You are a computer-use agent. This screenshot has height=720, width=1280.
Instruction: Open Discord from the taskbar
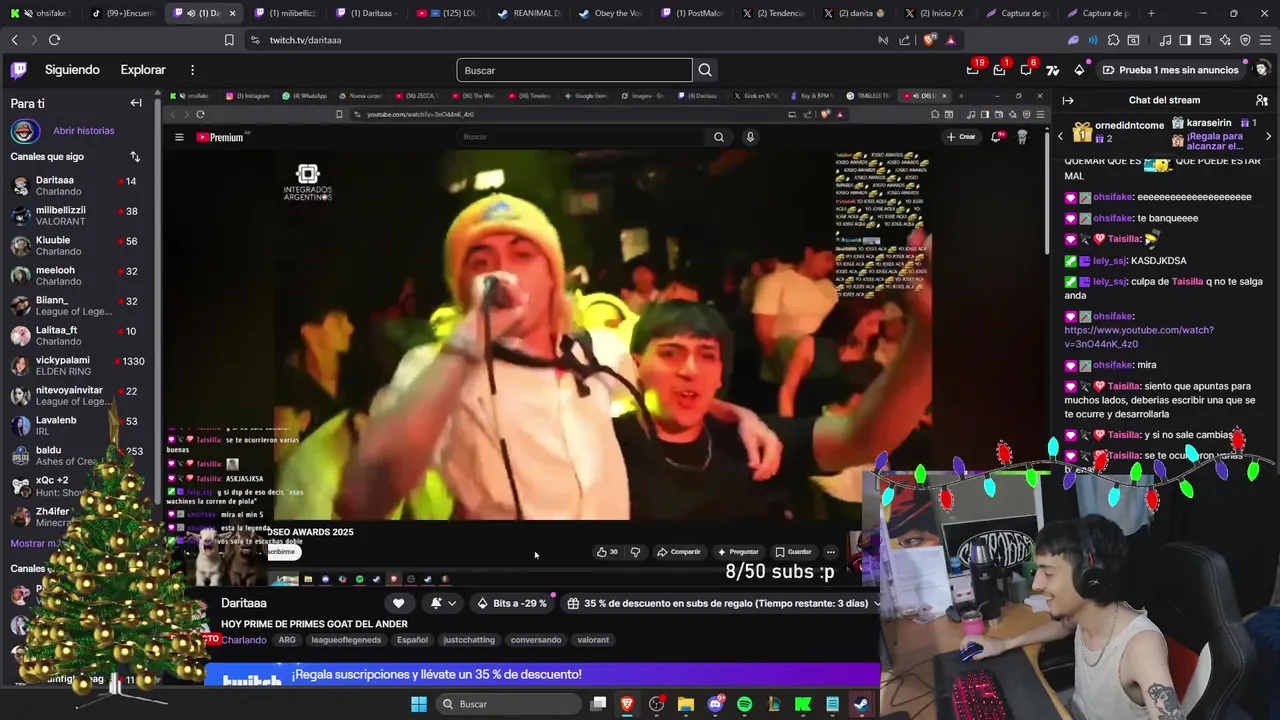click(x=715, y=704)
